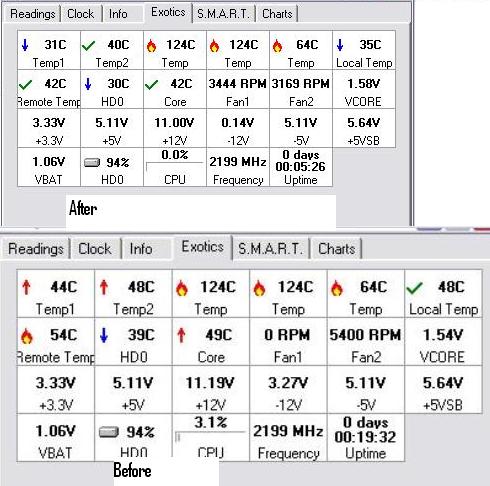Click the flame icon beside 64C in top panel
490x486 pixels.
coord(277,46)
